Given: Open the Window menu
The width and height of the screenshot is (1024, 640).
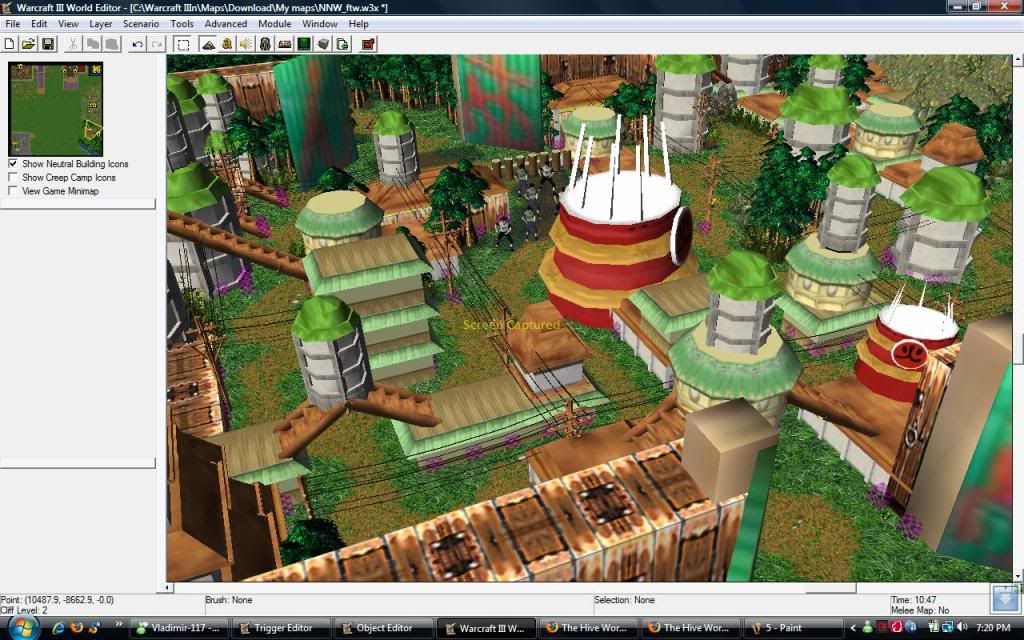Looking at the screenshot, I should pos(320,24).
